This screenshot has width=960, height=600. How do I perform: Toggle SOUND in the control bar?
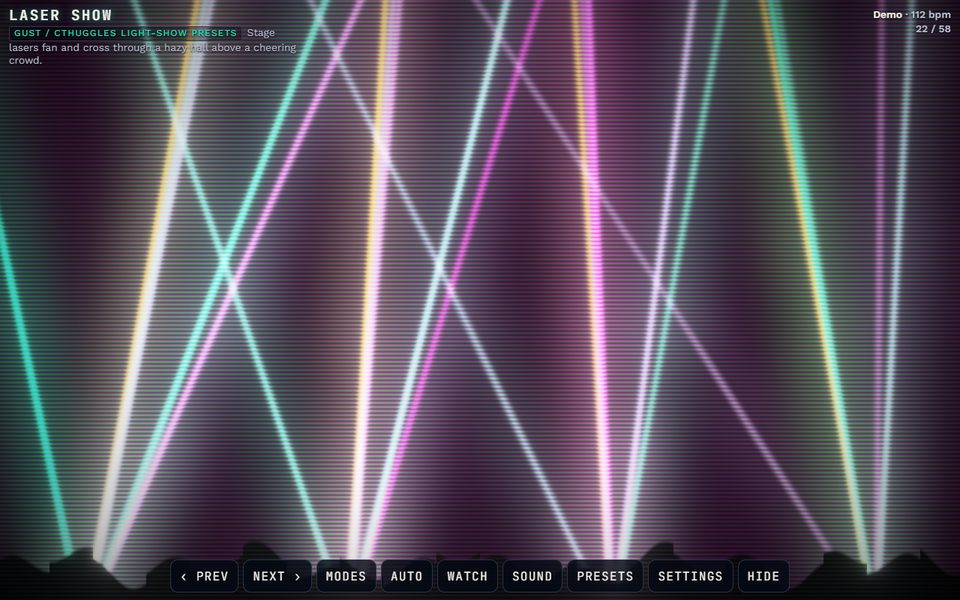(x=532, y=576)
